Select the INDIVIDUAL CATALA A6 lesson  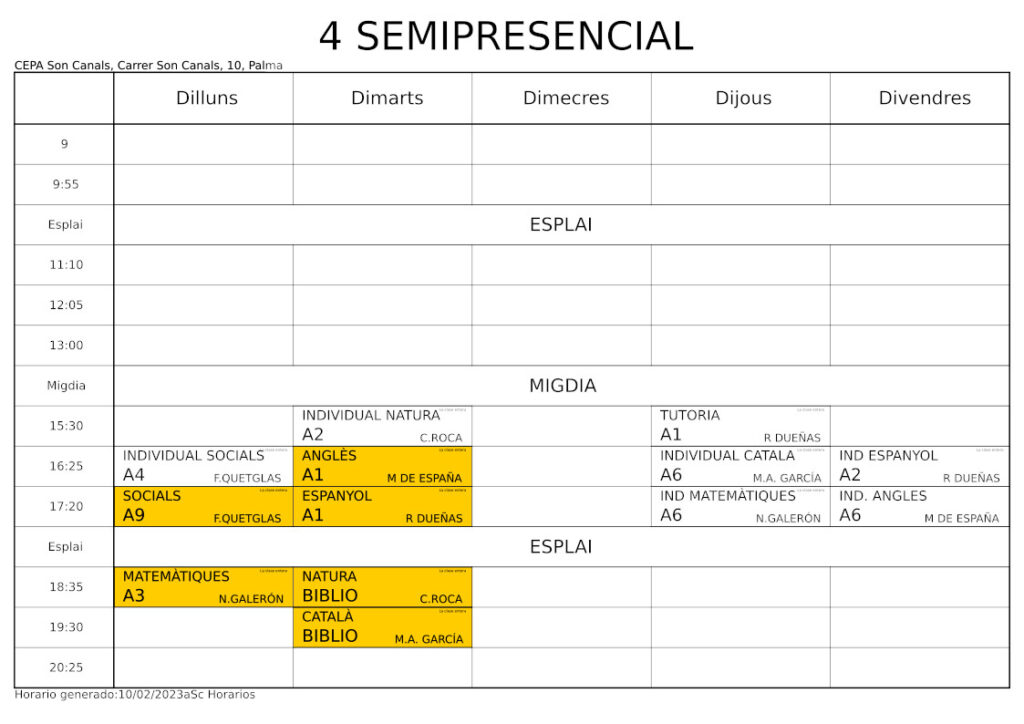point(741,466)
